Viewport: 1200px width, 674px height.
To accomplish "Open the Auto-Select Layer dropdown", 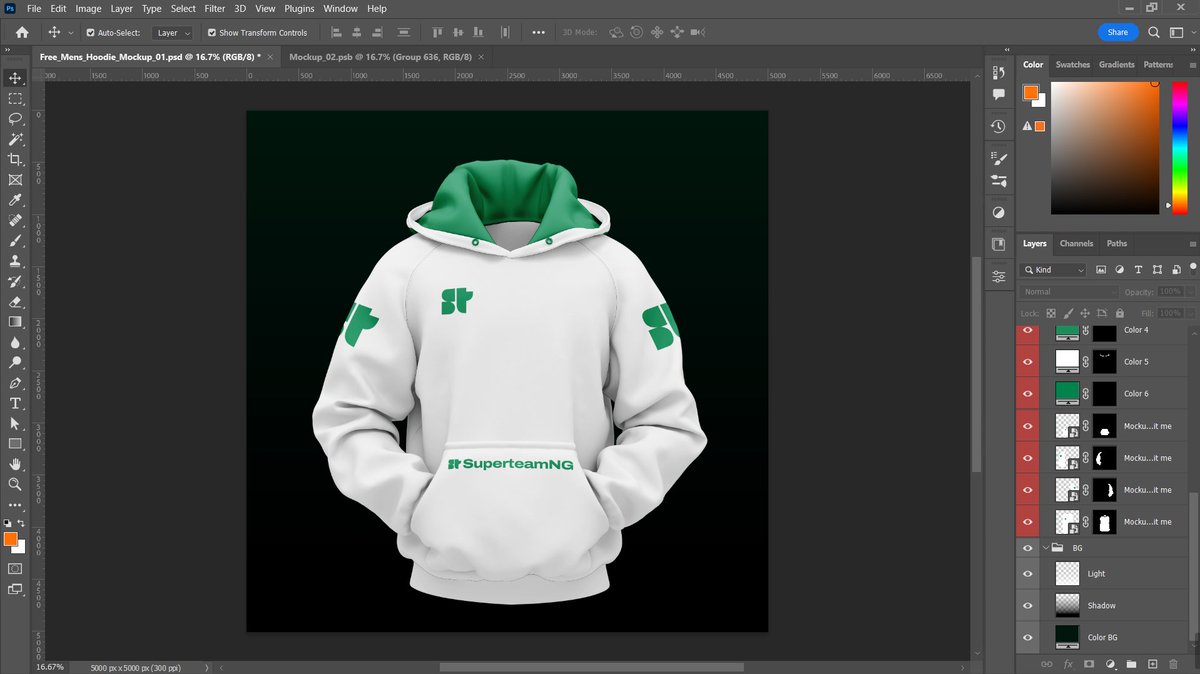I will click(173, 33).
